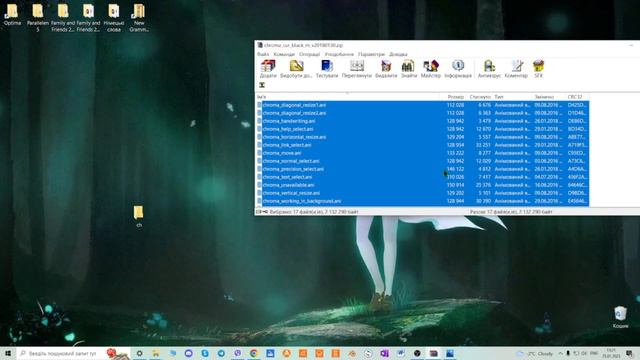
Task: Open Viber from the taskbar
Action: pos(238,353)
